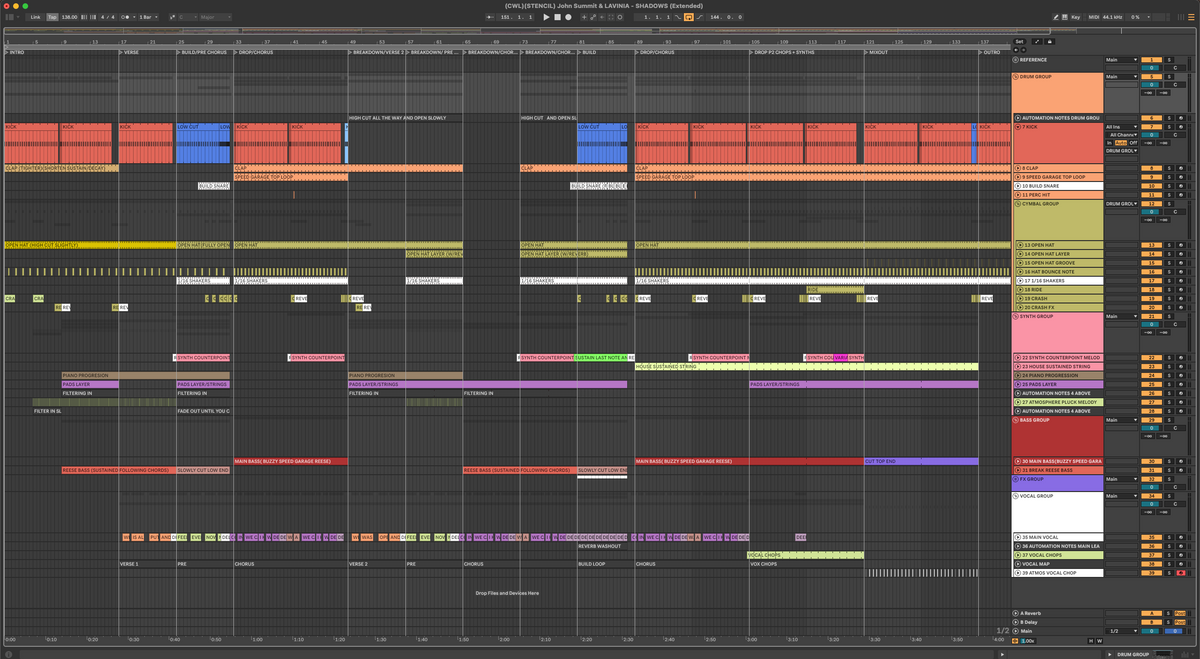Click the Follow playhead icon in transport
Image resolution: width=1200 pixels, height=659 pixels.
[x=609, y=17]
